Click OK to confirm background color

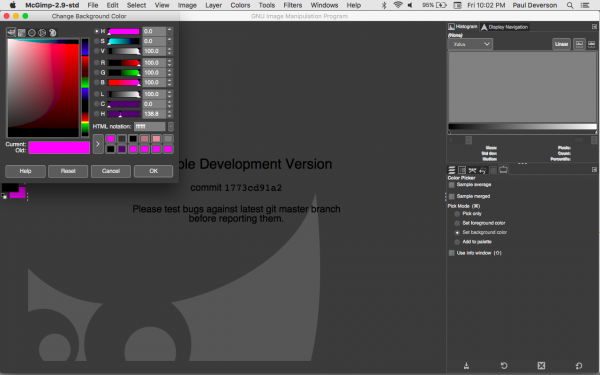(x=153, y=171)
